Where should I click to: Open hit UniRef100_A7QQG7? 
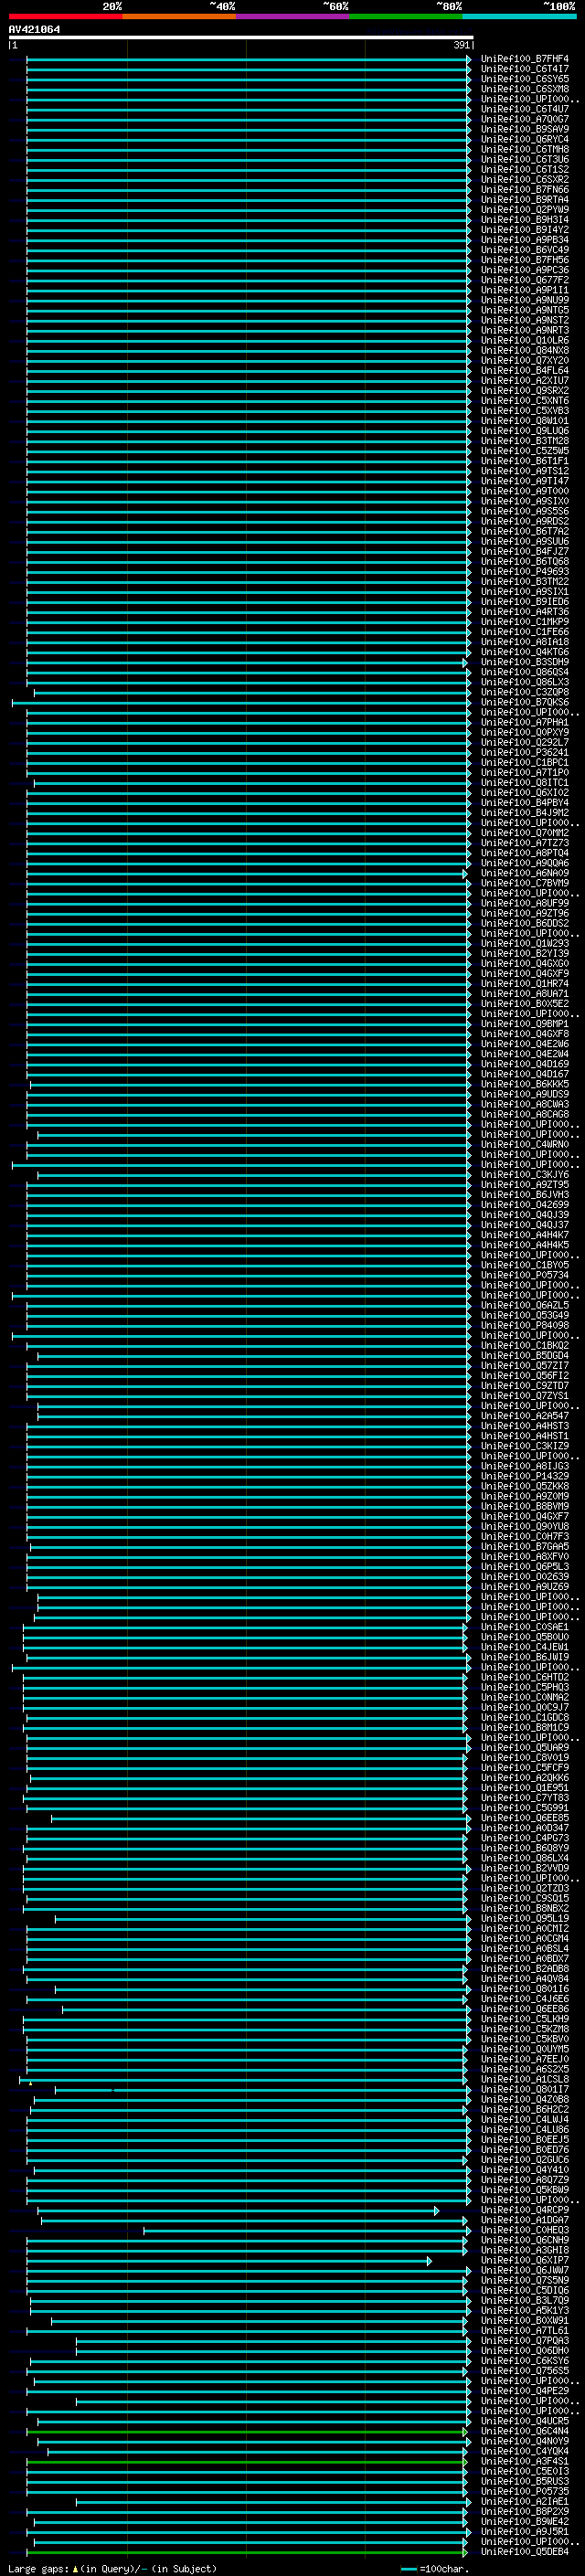(524, 119)
